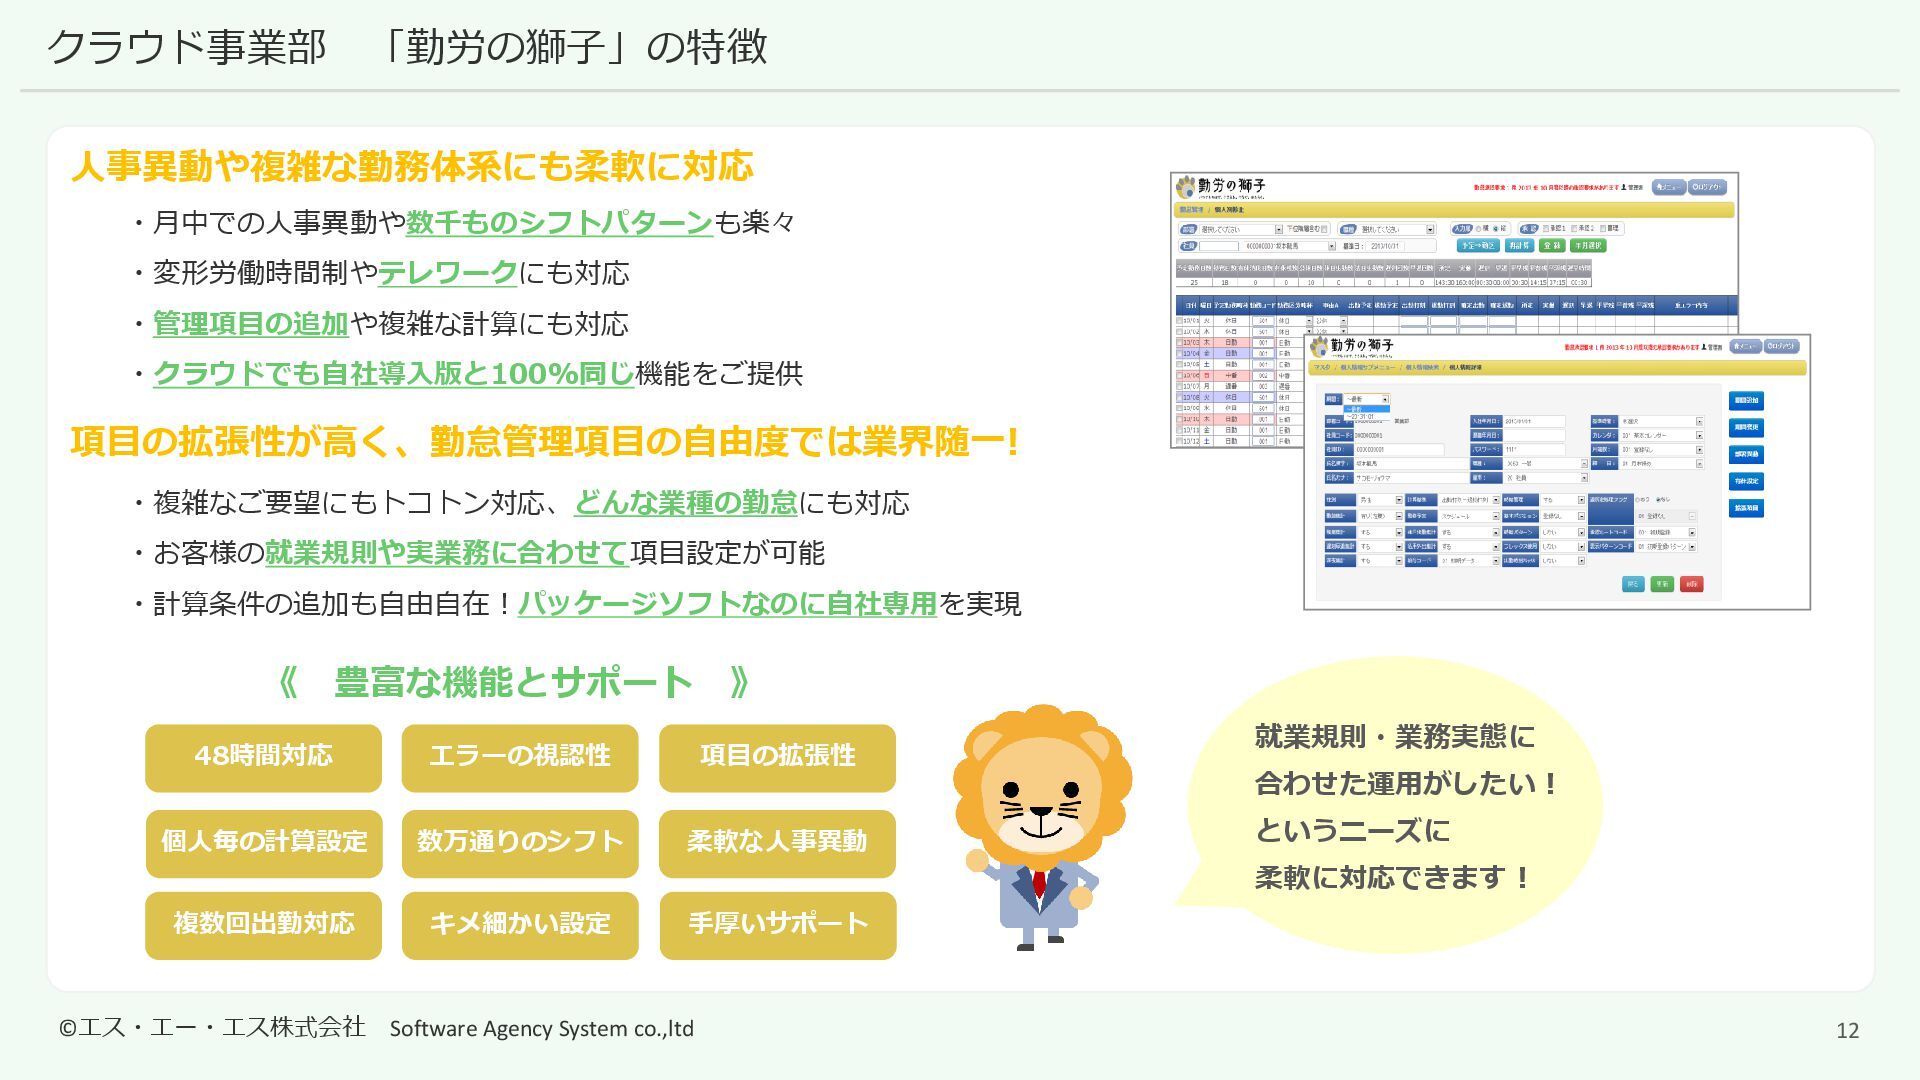Image resolution: width=1920 pixels, height=1080 pixels.
Task: Click the underlined 管理項目の追加 text
Action: [x=250, y=324]
